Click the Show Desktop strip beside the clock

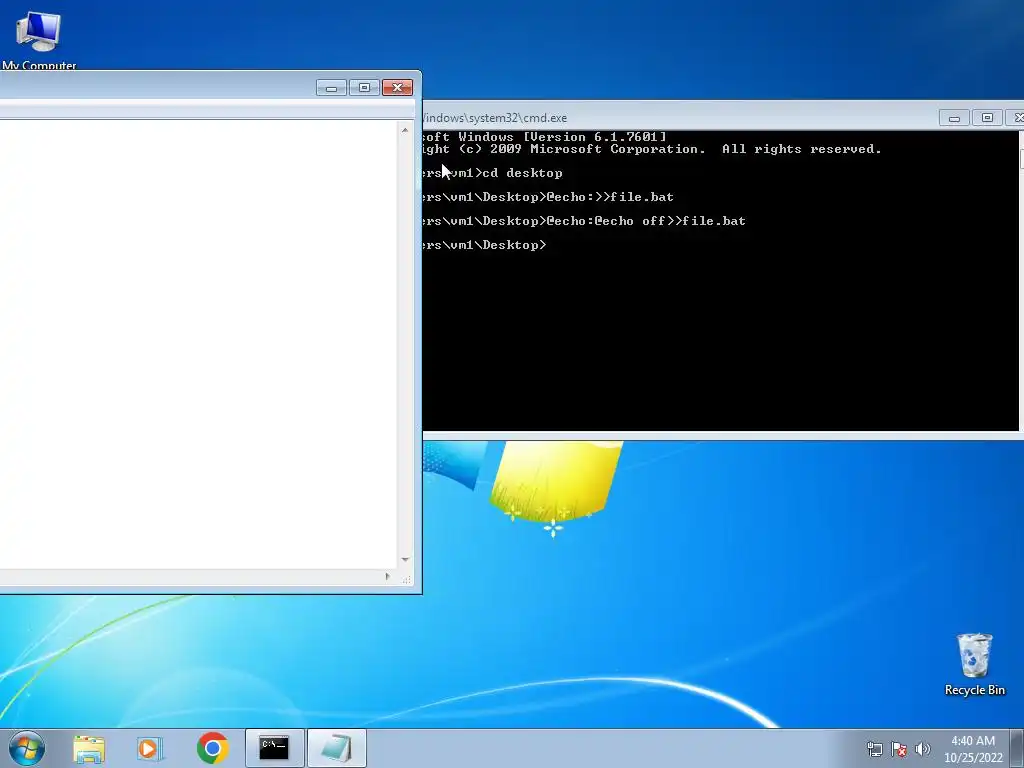tap(1017, 748)
